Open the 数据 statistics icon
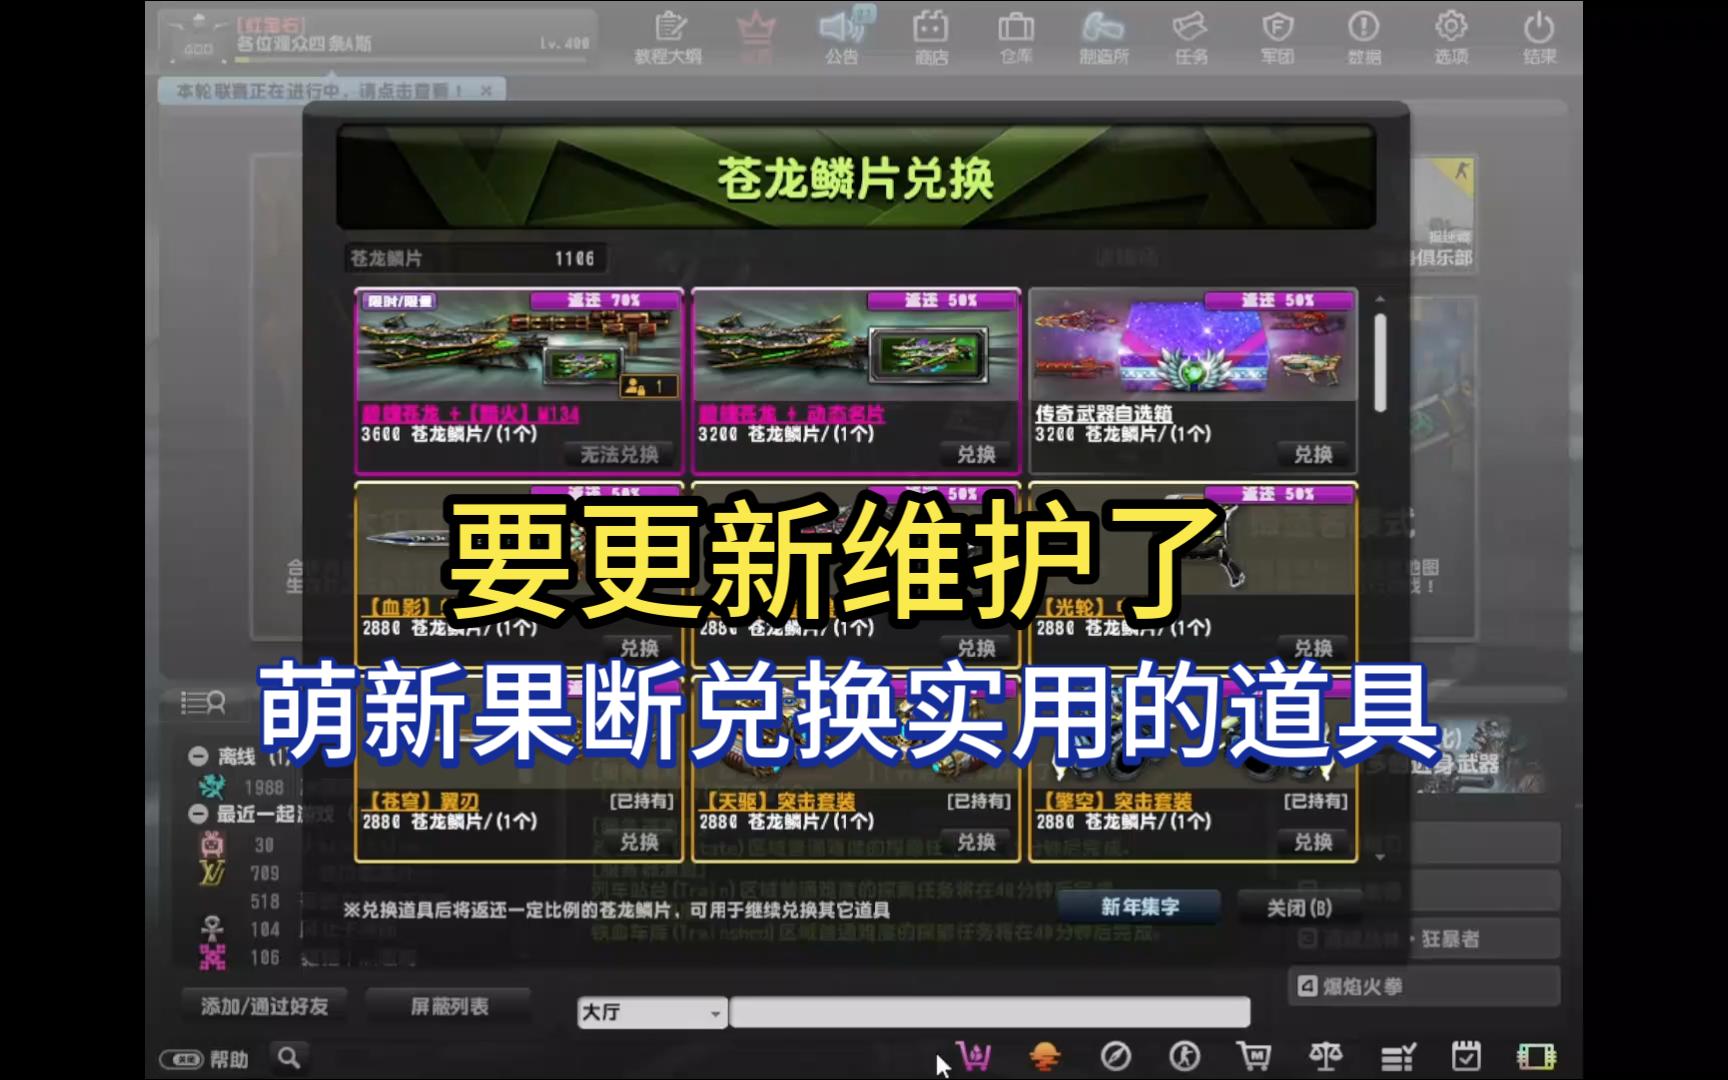This screenshot has height=1080, width=1728. click(x=1364, y=37)
